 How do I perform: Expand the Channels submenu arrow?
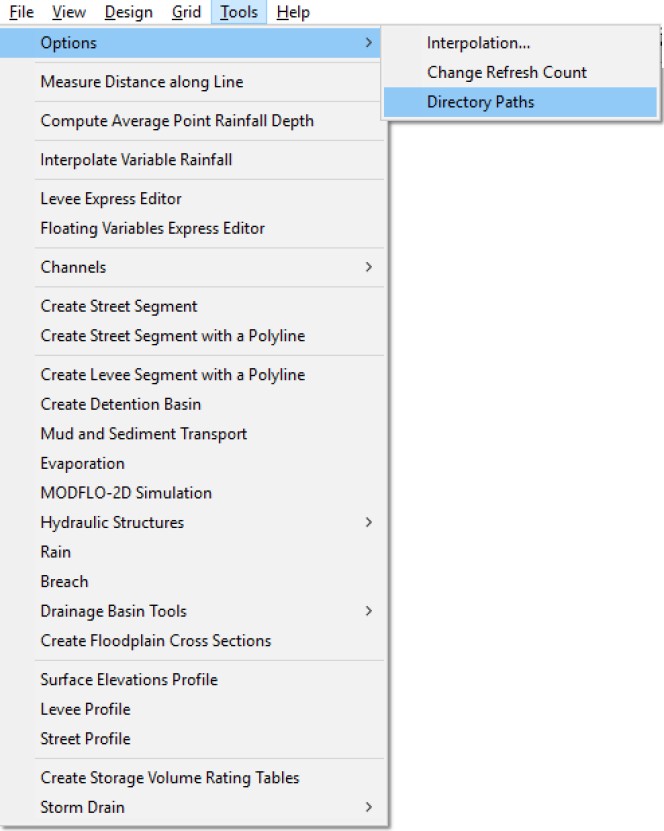pos(369,267)
